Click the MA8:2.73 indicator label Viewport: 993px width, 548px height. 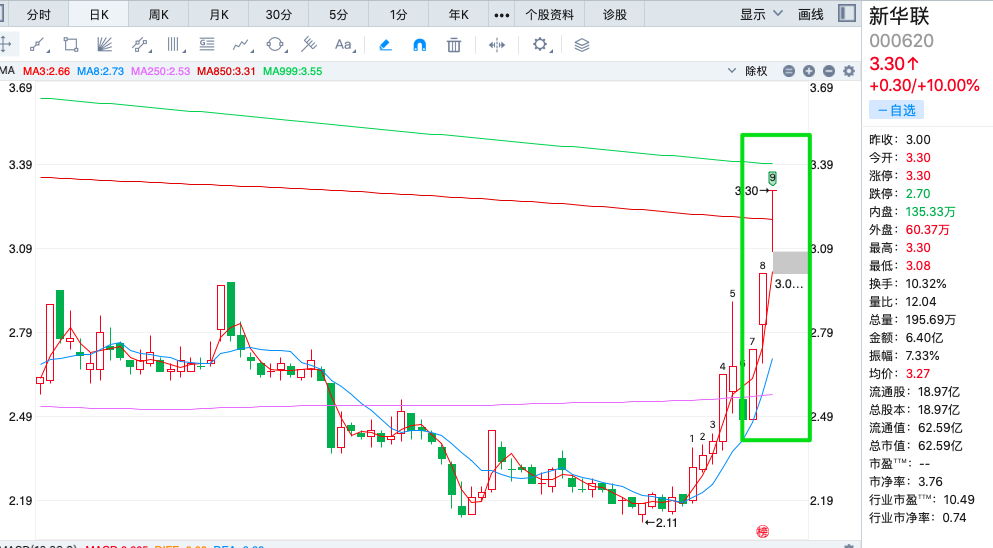click(x=100, y=71)
